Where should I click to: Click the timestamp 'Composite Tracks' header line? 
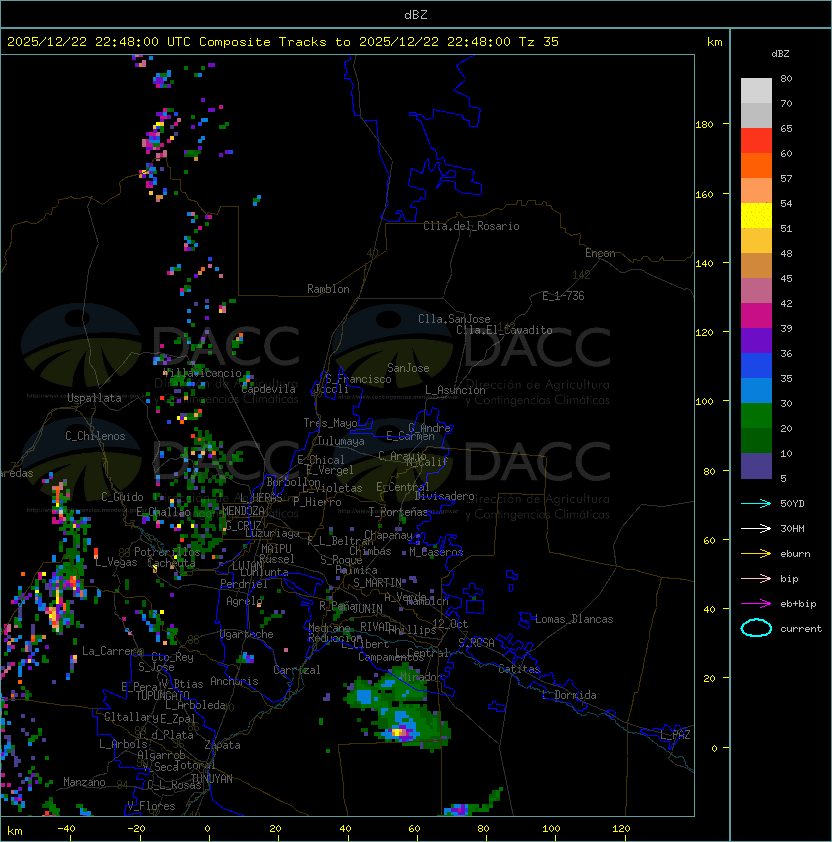tap(283, 42)
